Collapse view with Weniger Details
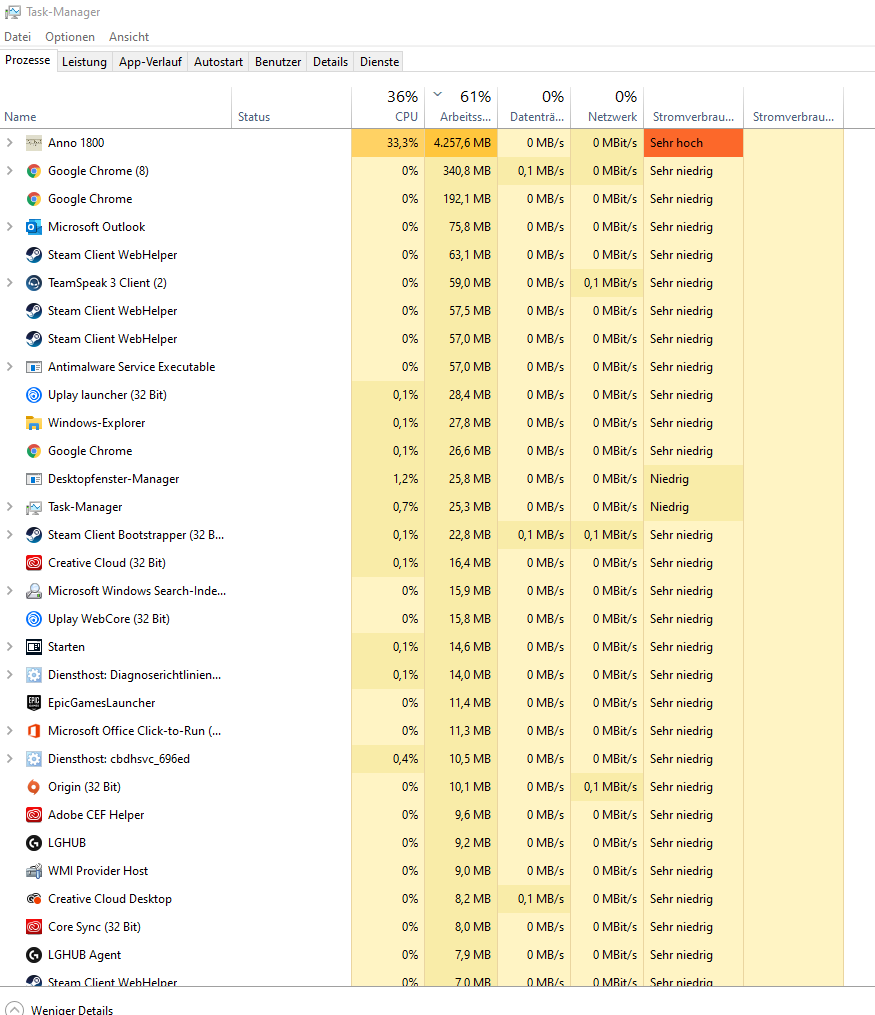This screenshot has height=1015, width=875. tap(61, 1009)
